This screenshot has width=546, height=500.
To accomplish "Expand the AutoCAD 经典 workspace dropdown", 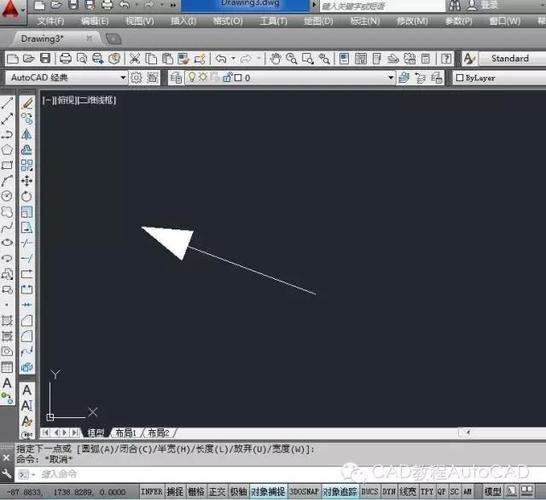I will 123,77.
